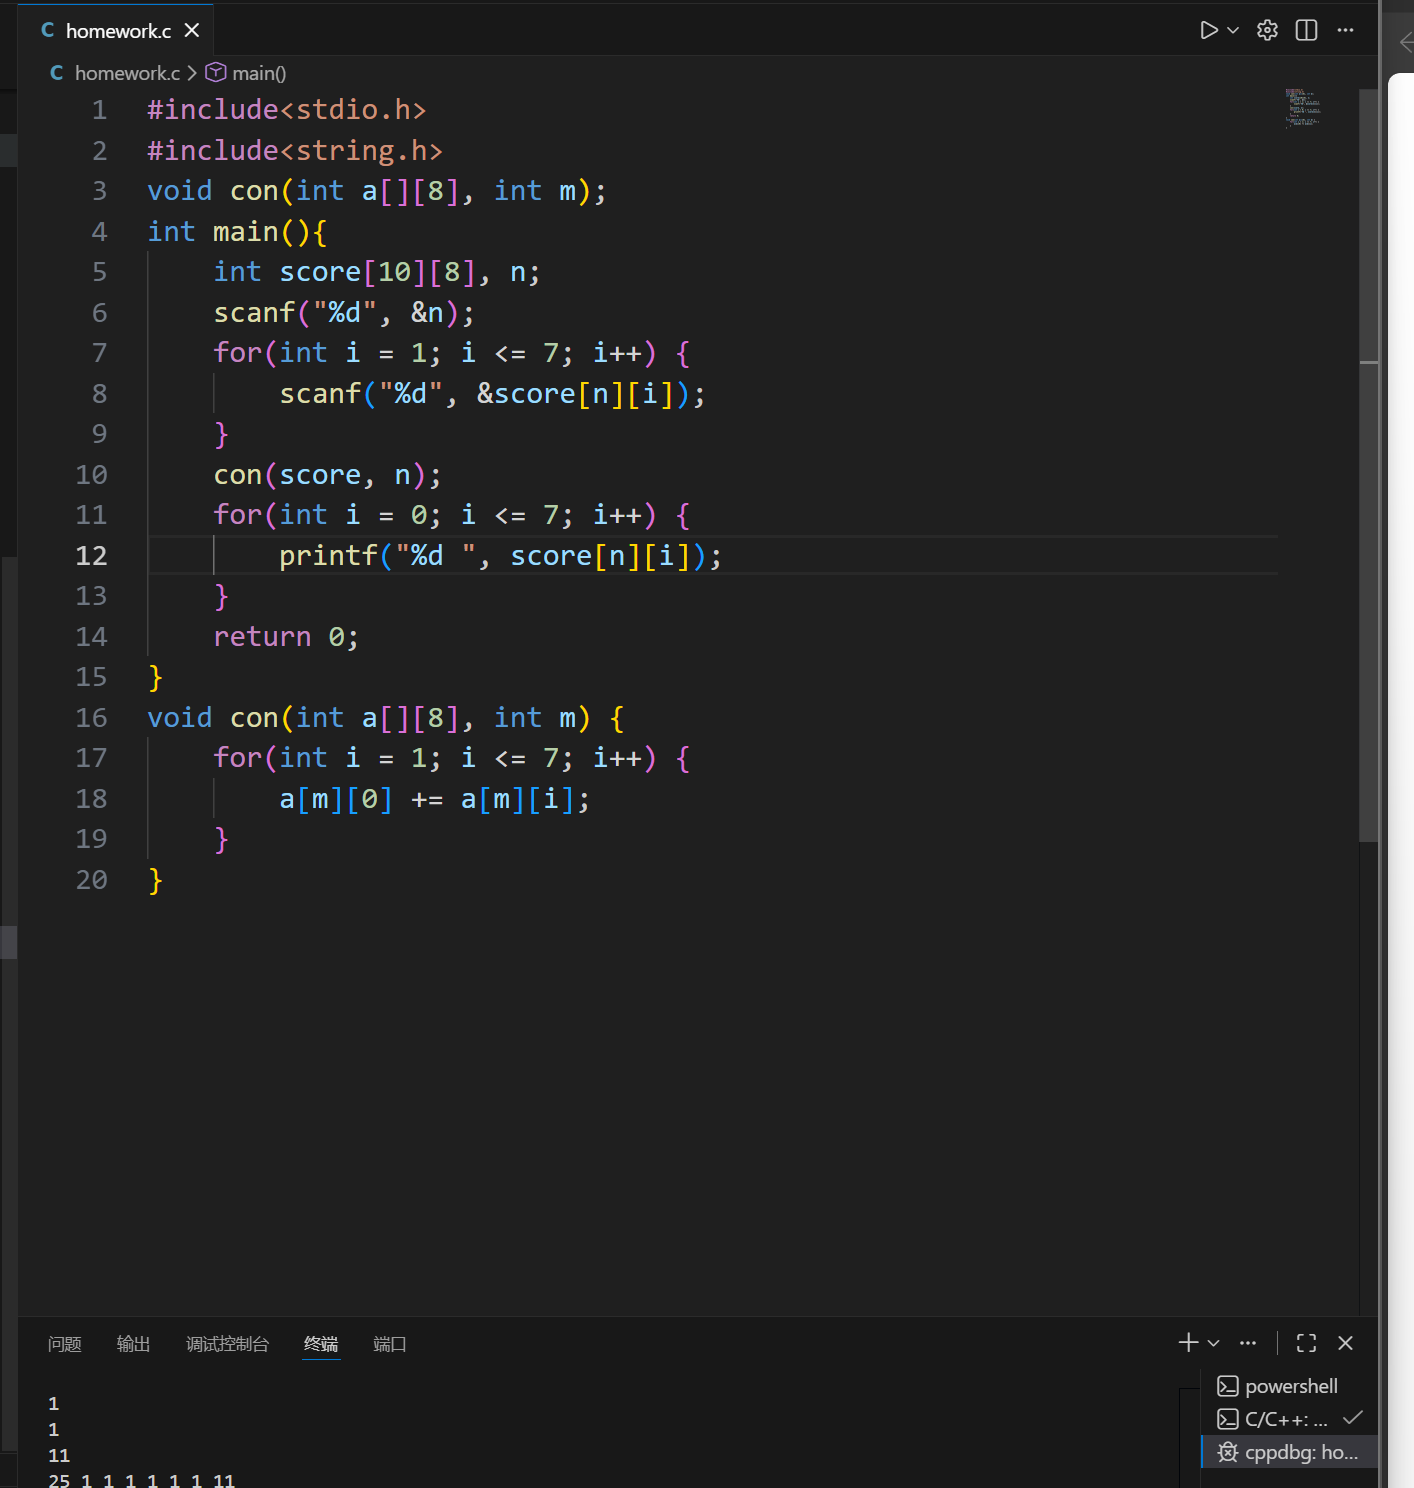Select the cppdbg debug terminal entry
The image size is (1414, 1488).
(1289, 1452)
